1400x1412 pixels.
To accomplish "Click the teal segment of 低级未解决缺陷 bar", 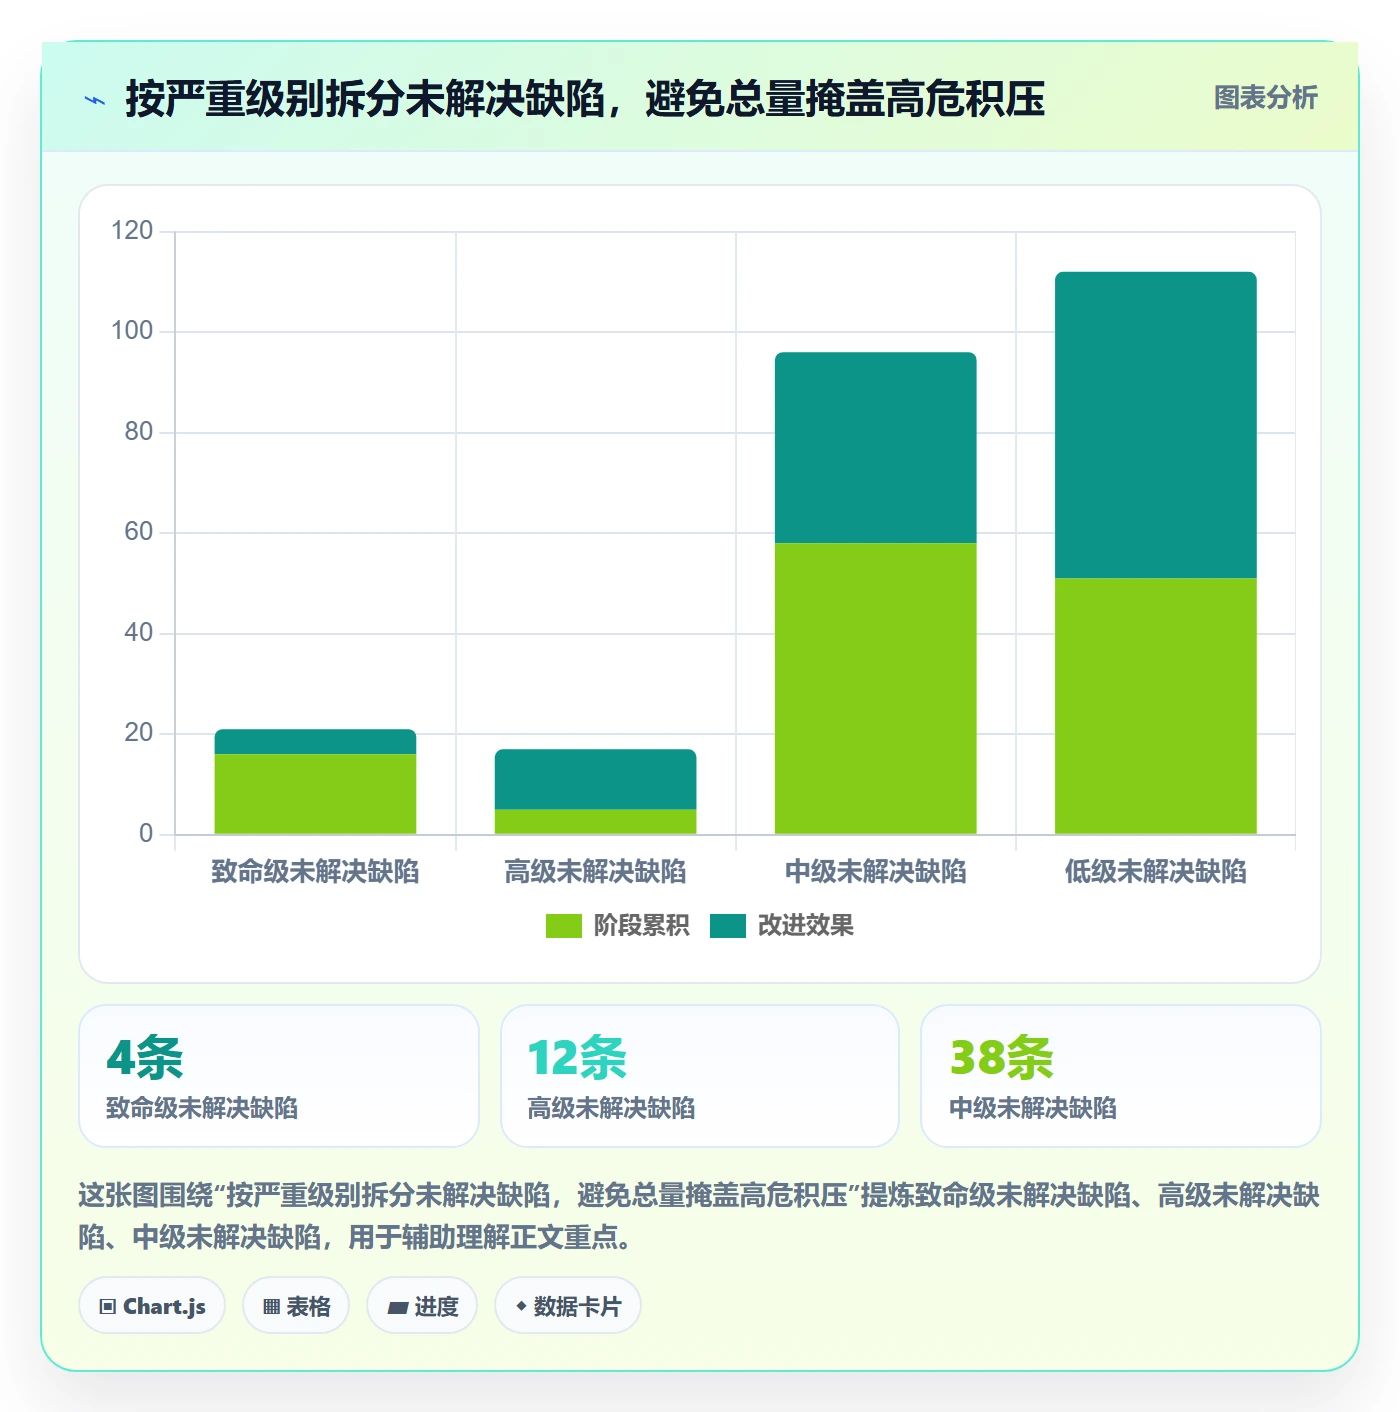I will pyautogui.click(x=1155, y=425).
